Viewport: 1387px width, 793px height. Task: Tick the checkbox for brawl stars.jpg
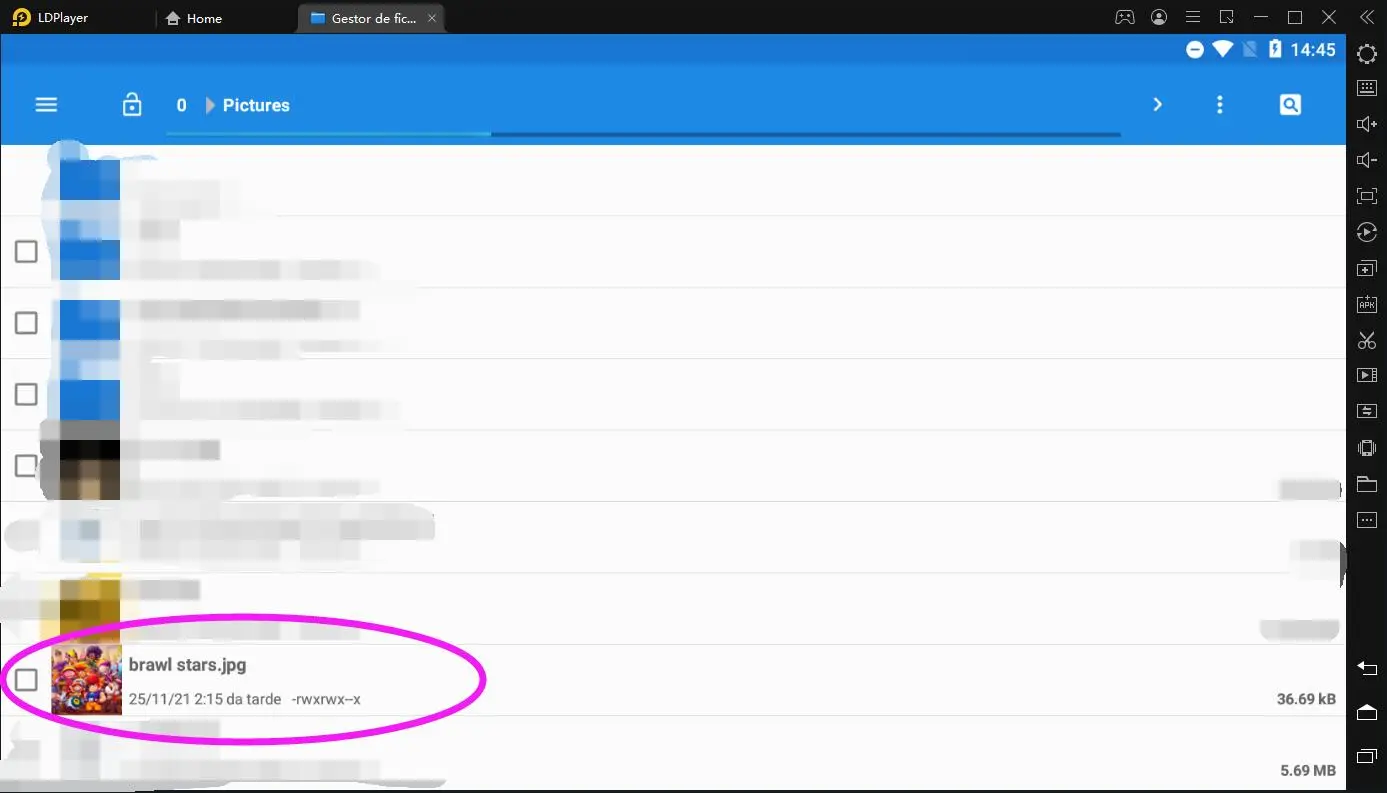pos(26,680)
